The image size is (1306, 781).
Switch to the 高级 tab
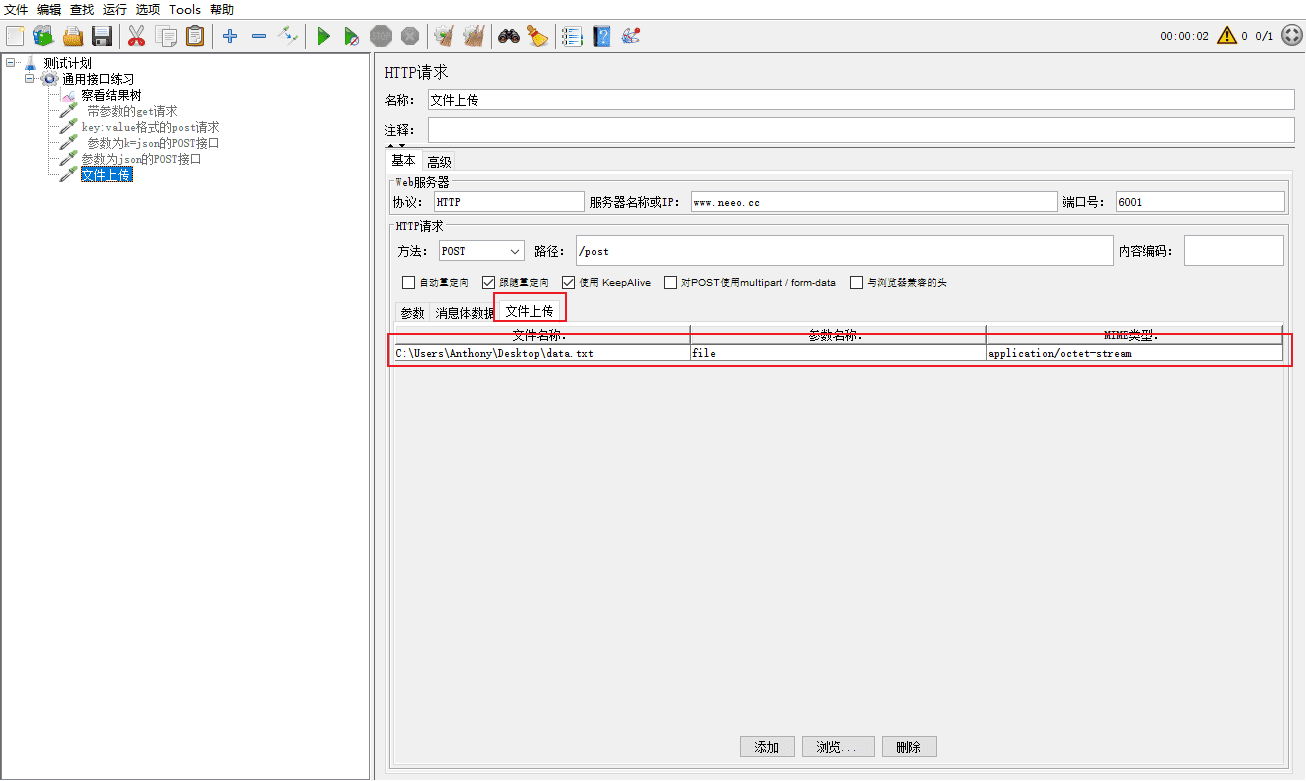point(439,162)
